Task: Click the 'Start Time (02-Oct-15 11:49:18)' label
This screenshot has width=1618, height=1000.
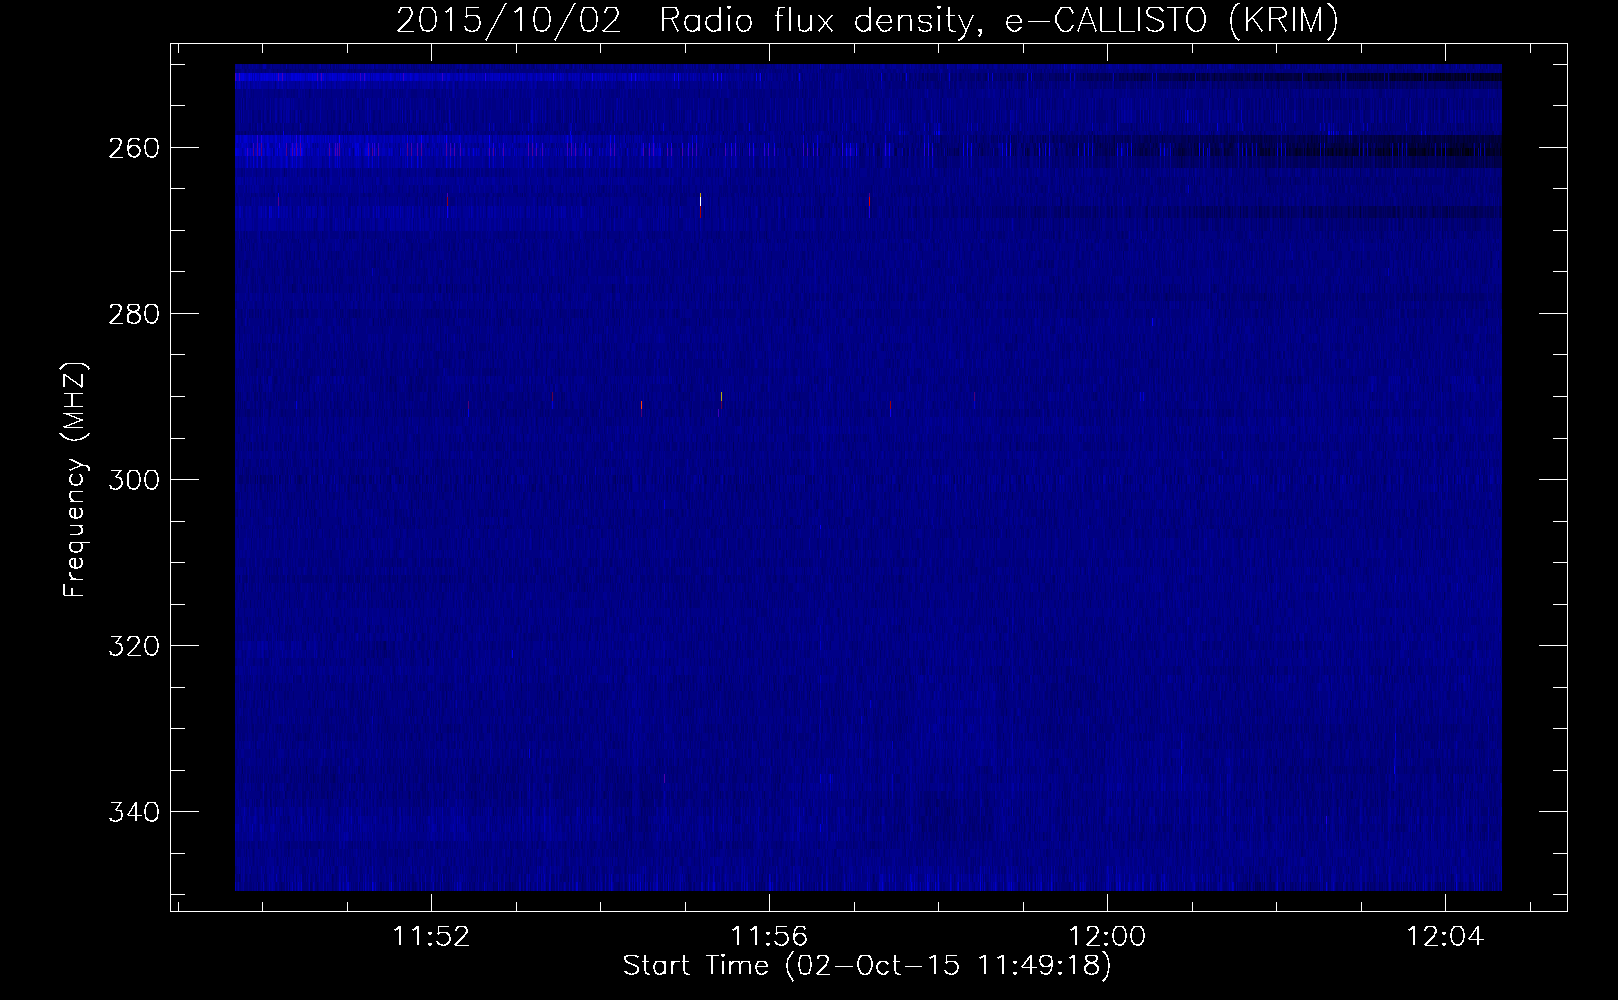Action: pyautogui.click(x=867, y=966)
